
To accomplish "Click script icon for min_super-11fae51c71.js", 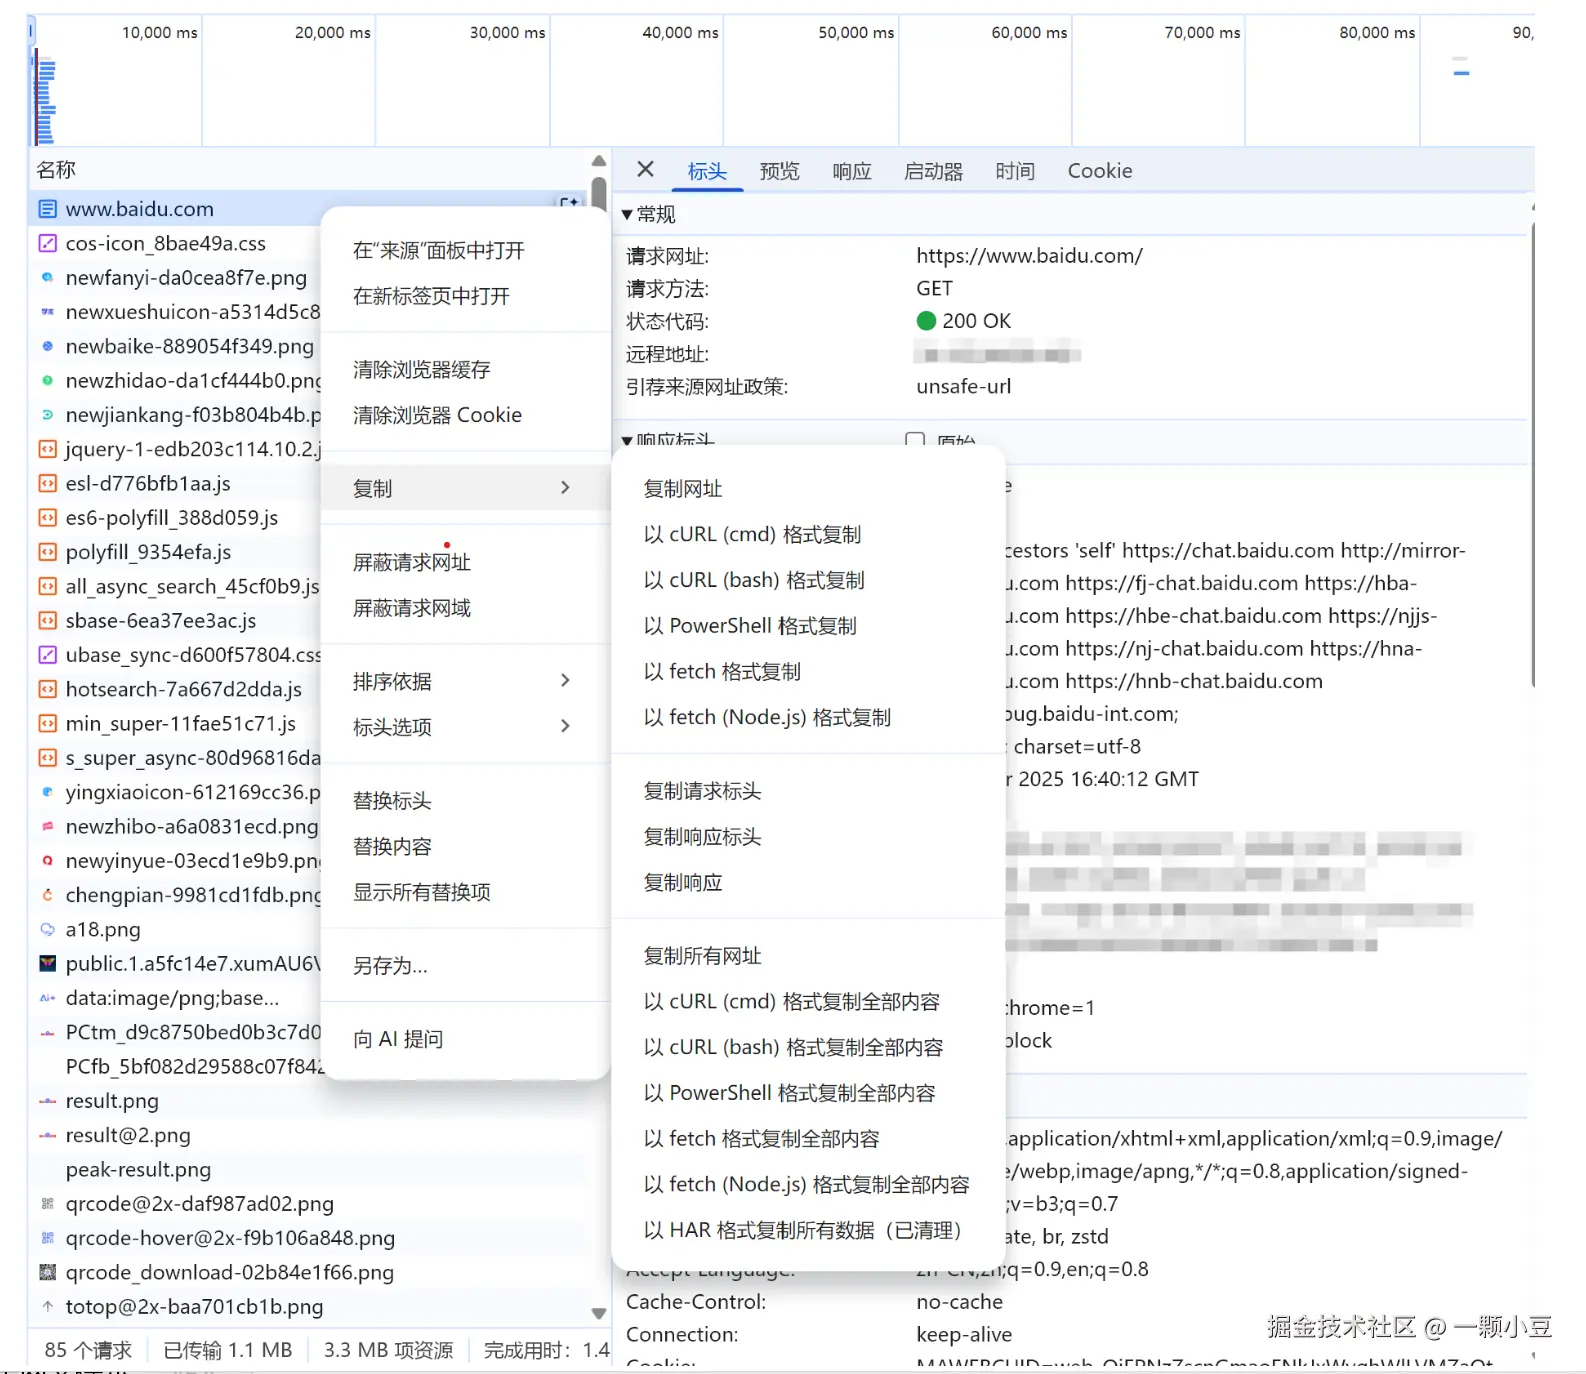I will click(x=47, y=723).
